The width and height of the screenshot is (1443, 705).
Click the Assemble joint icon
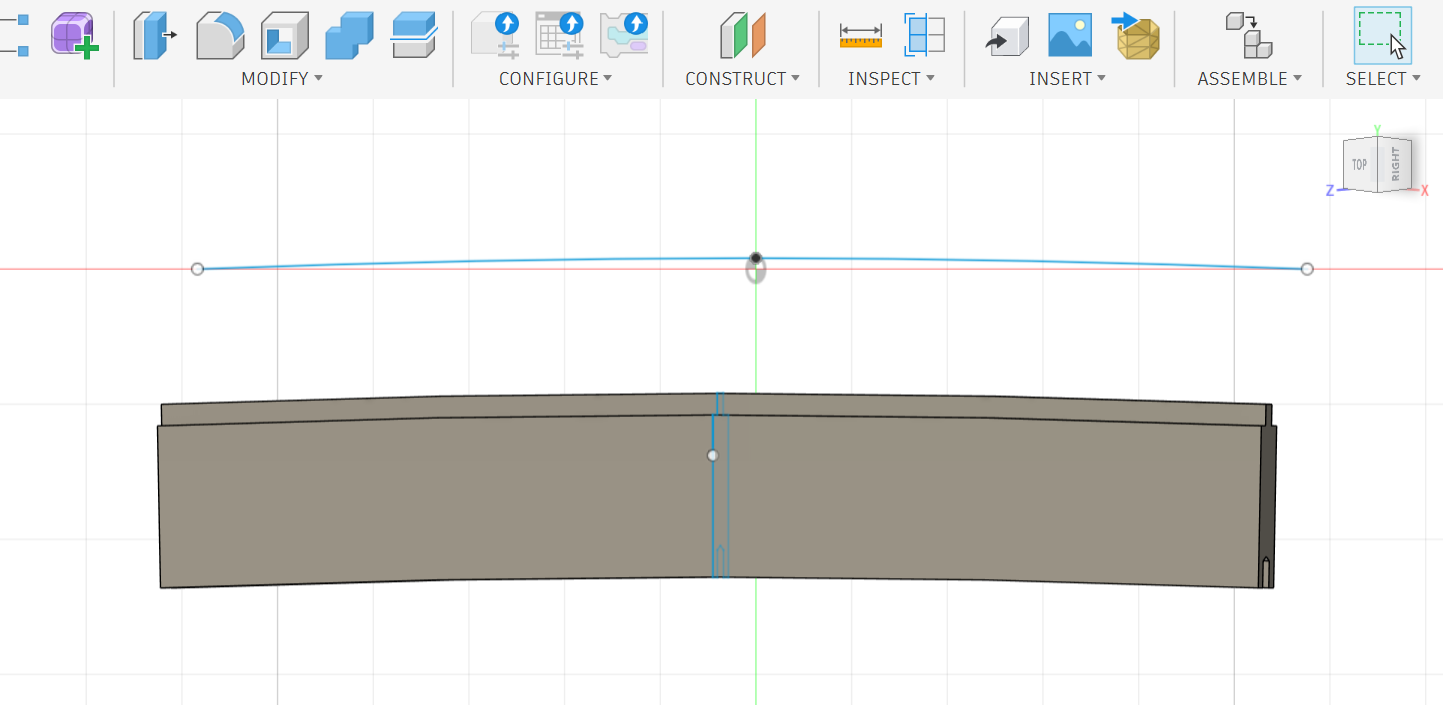pos(1249,35)
